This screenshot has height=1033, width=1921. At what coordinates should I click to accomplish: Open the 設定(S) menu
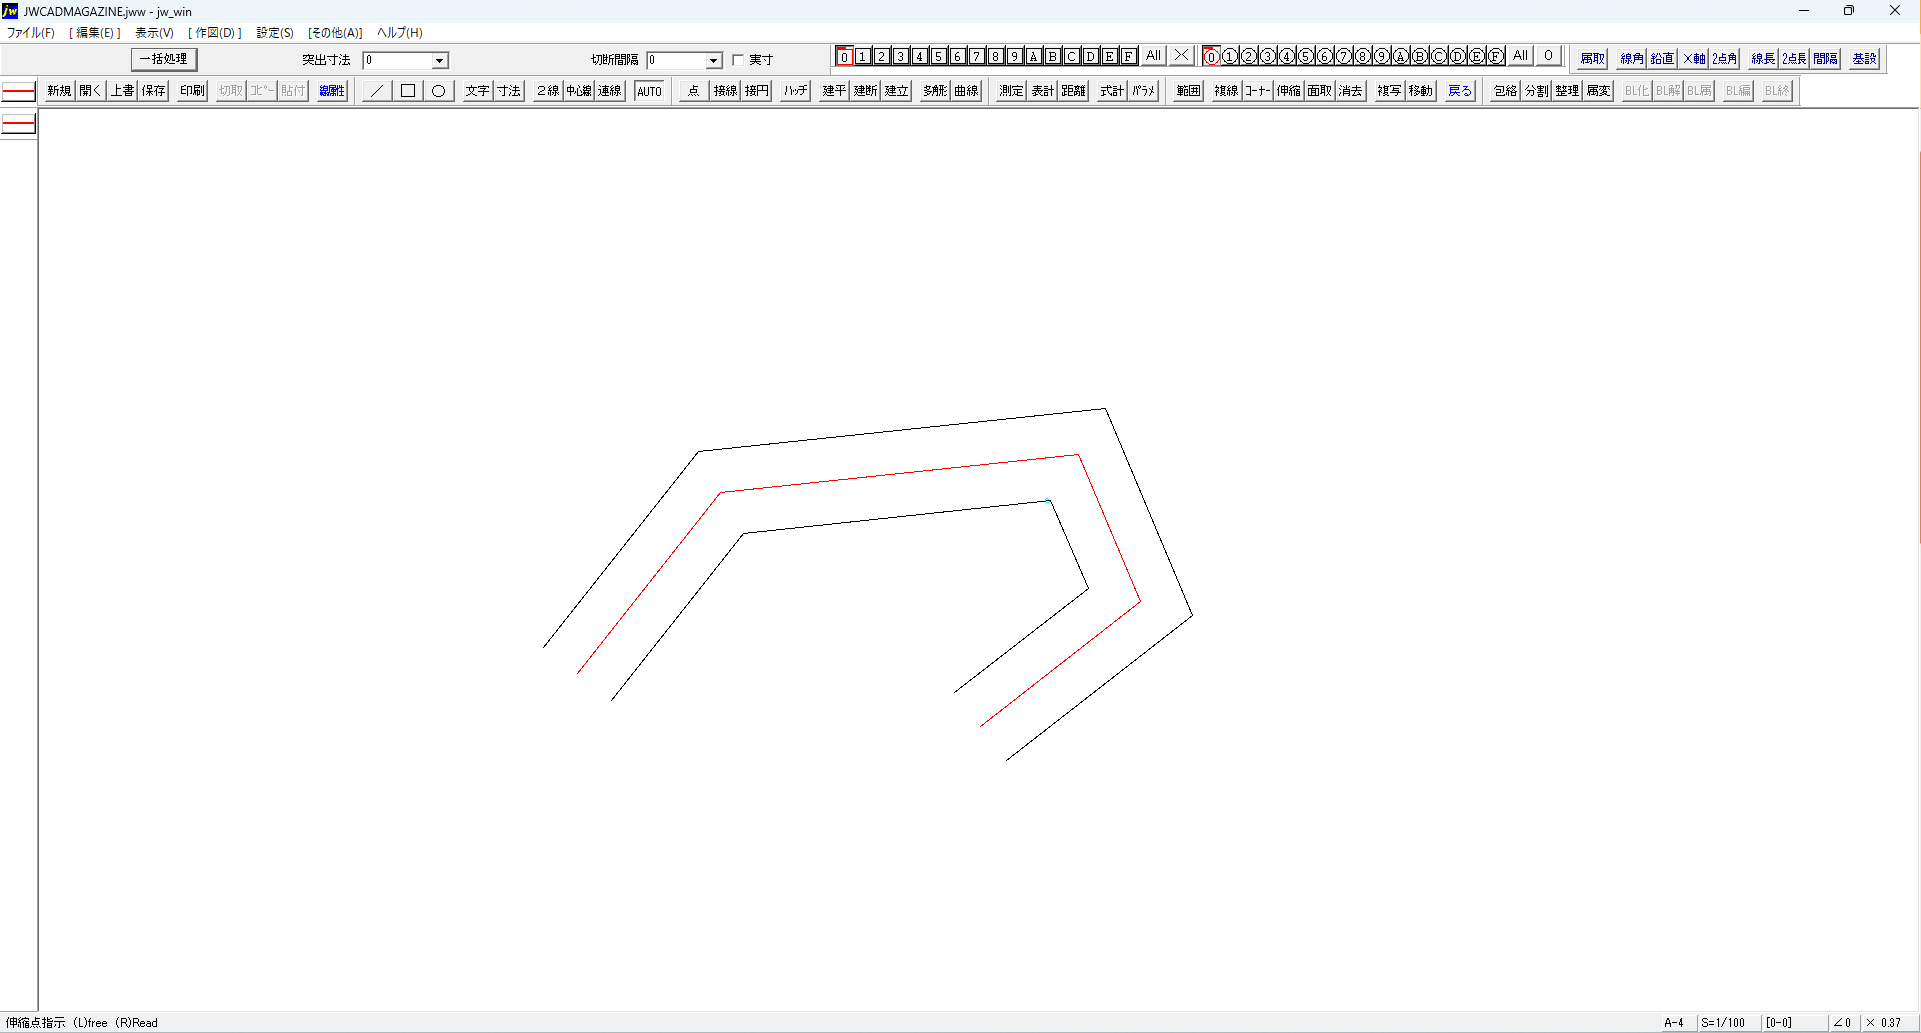[x=274, y=33]
